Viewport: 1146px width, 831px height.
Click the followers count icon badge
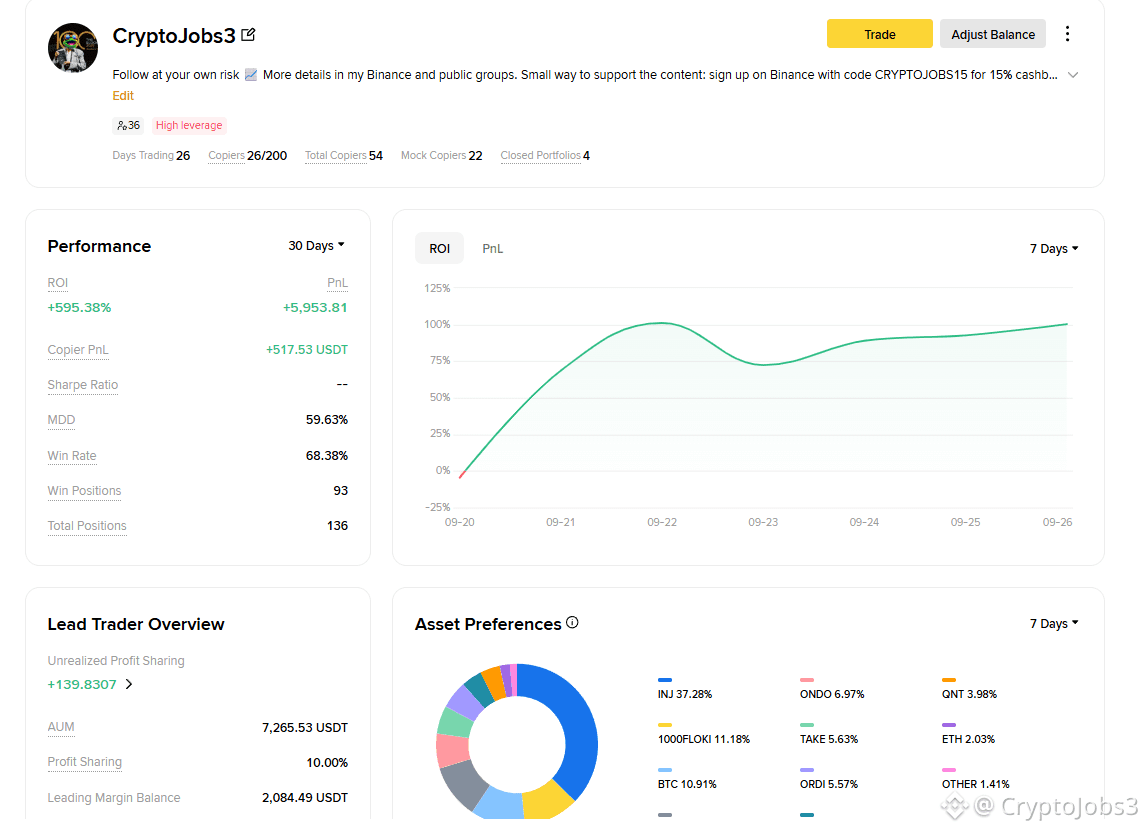point(128,125)
